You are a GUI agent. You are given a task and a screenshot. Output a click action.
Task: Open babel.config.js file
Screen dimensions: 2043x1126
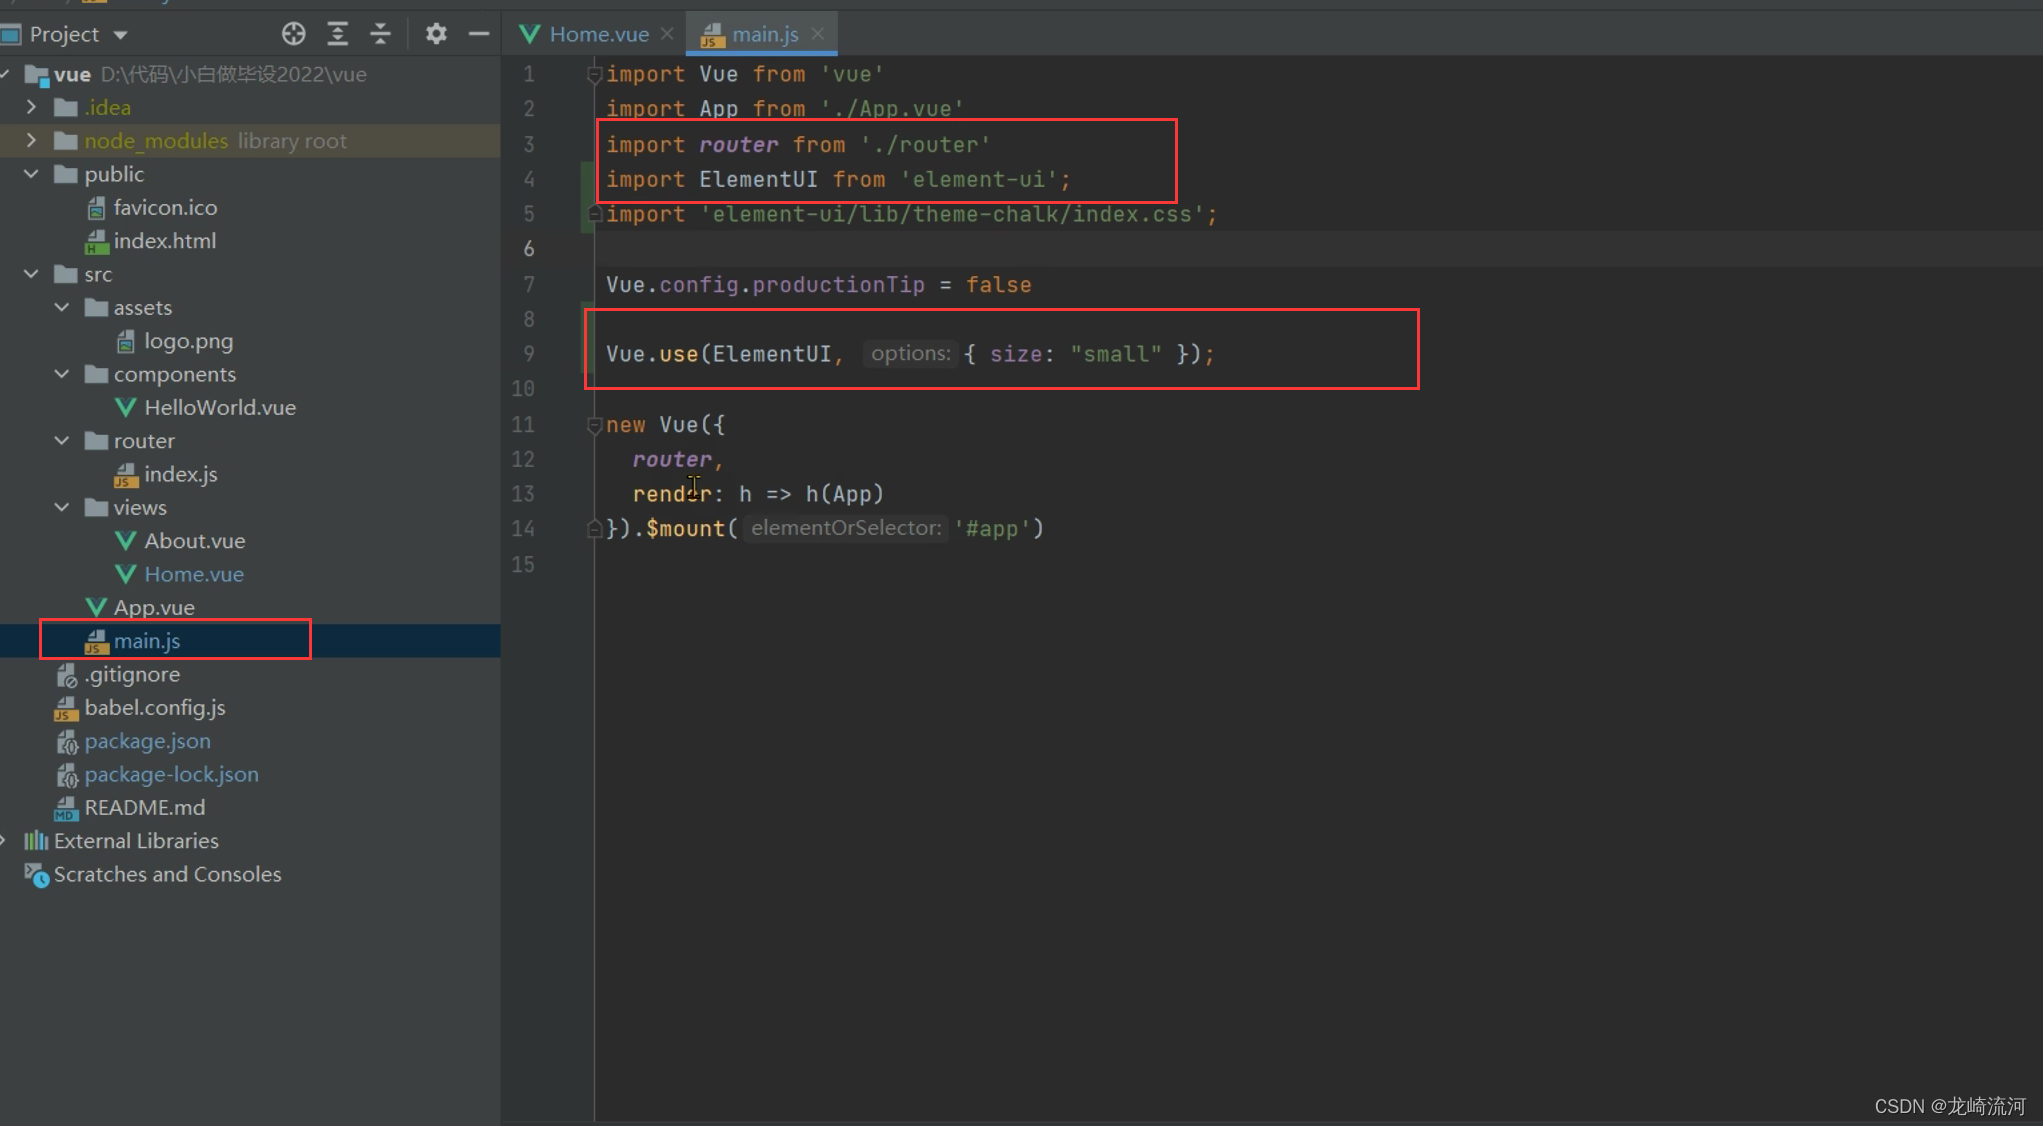pos(155,707)
